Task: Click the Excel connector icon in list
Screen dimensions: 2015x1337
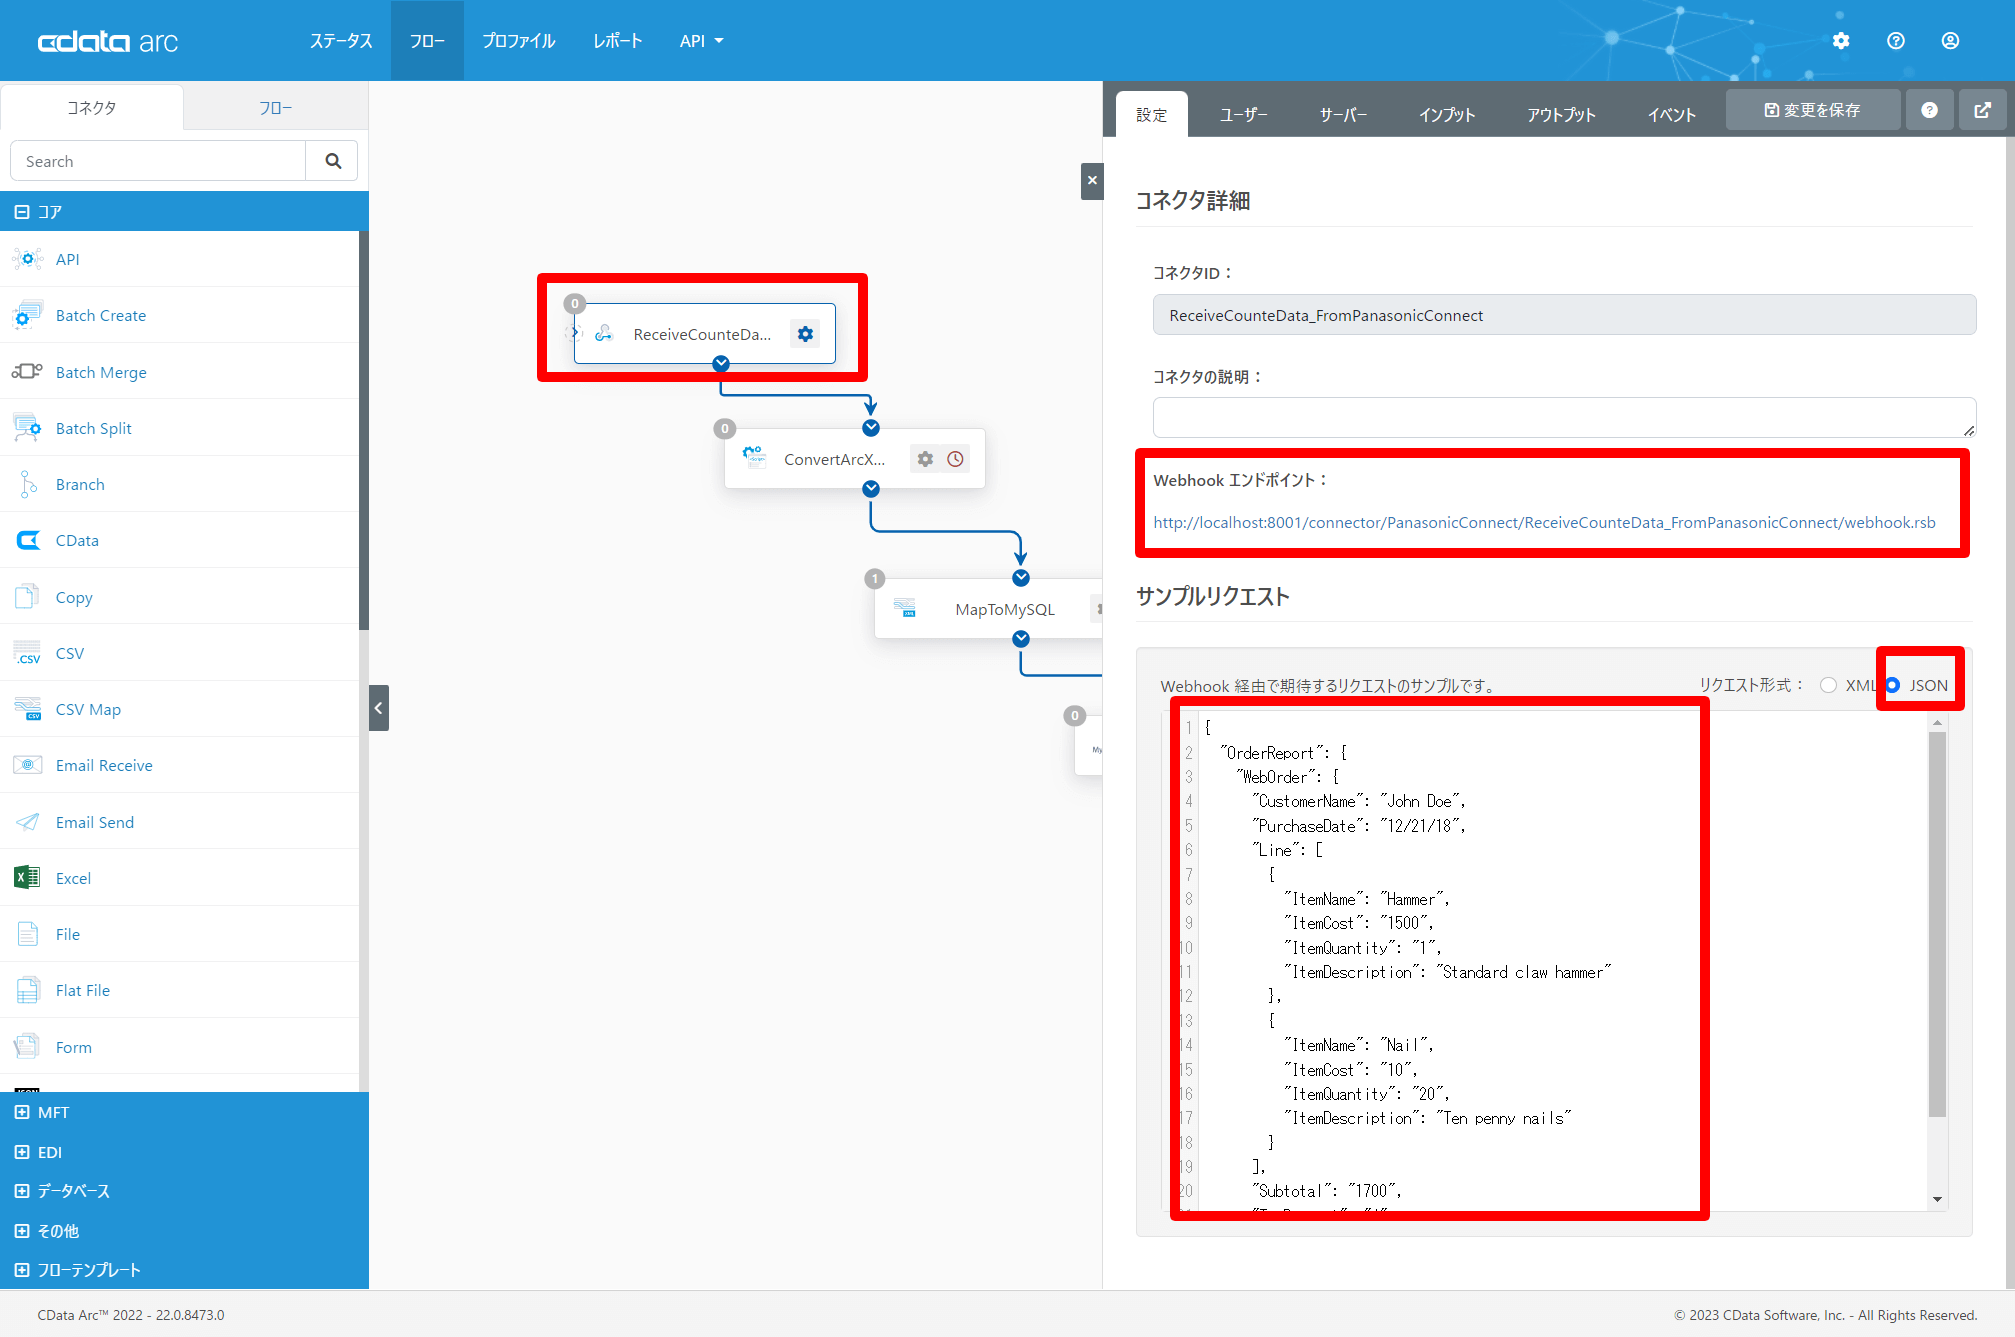Action: 27,878
